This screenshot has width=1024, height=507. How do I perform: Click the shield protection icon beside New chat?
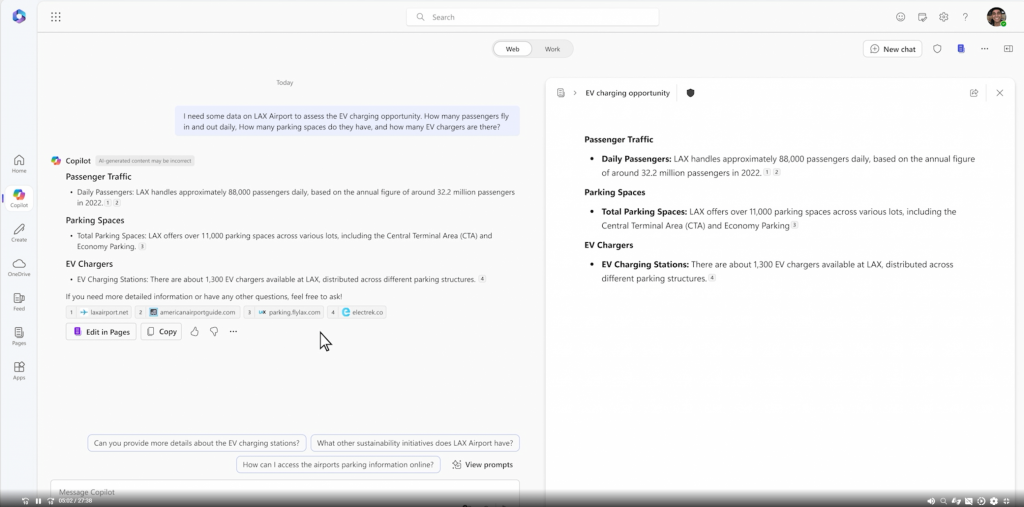coord(937,49)
